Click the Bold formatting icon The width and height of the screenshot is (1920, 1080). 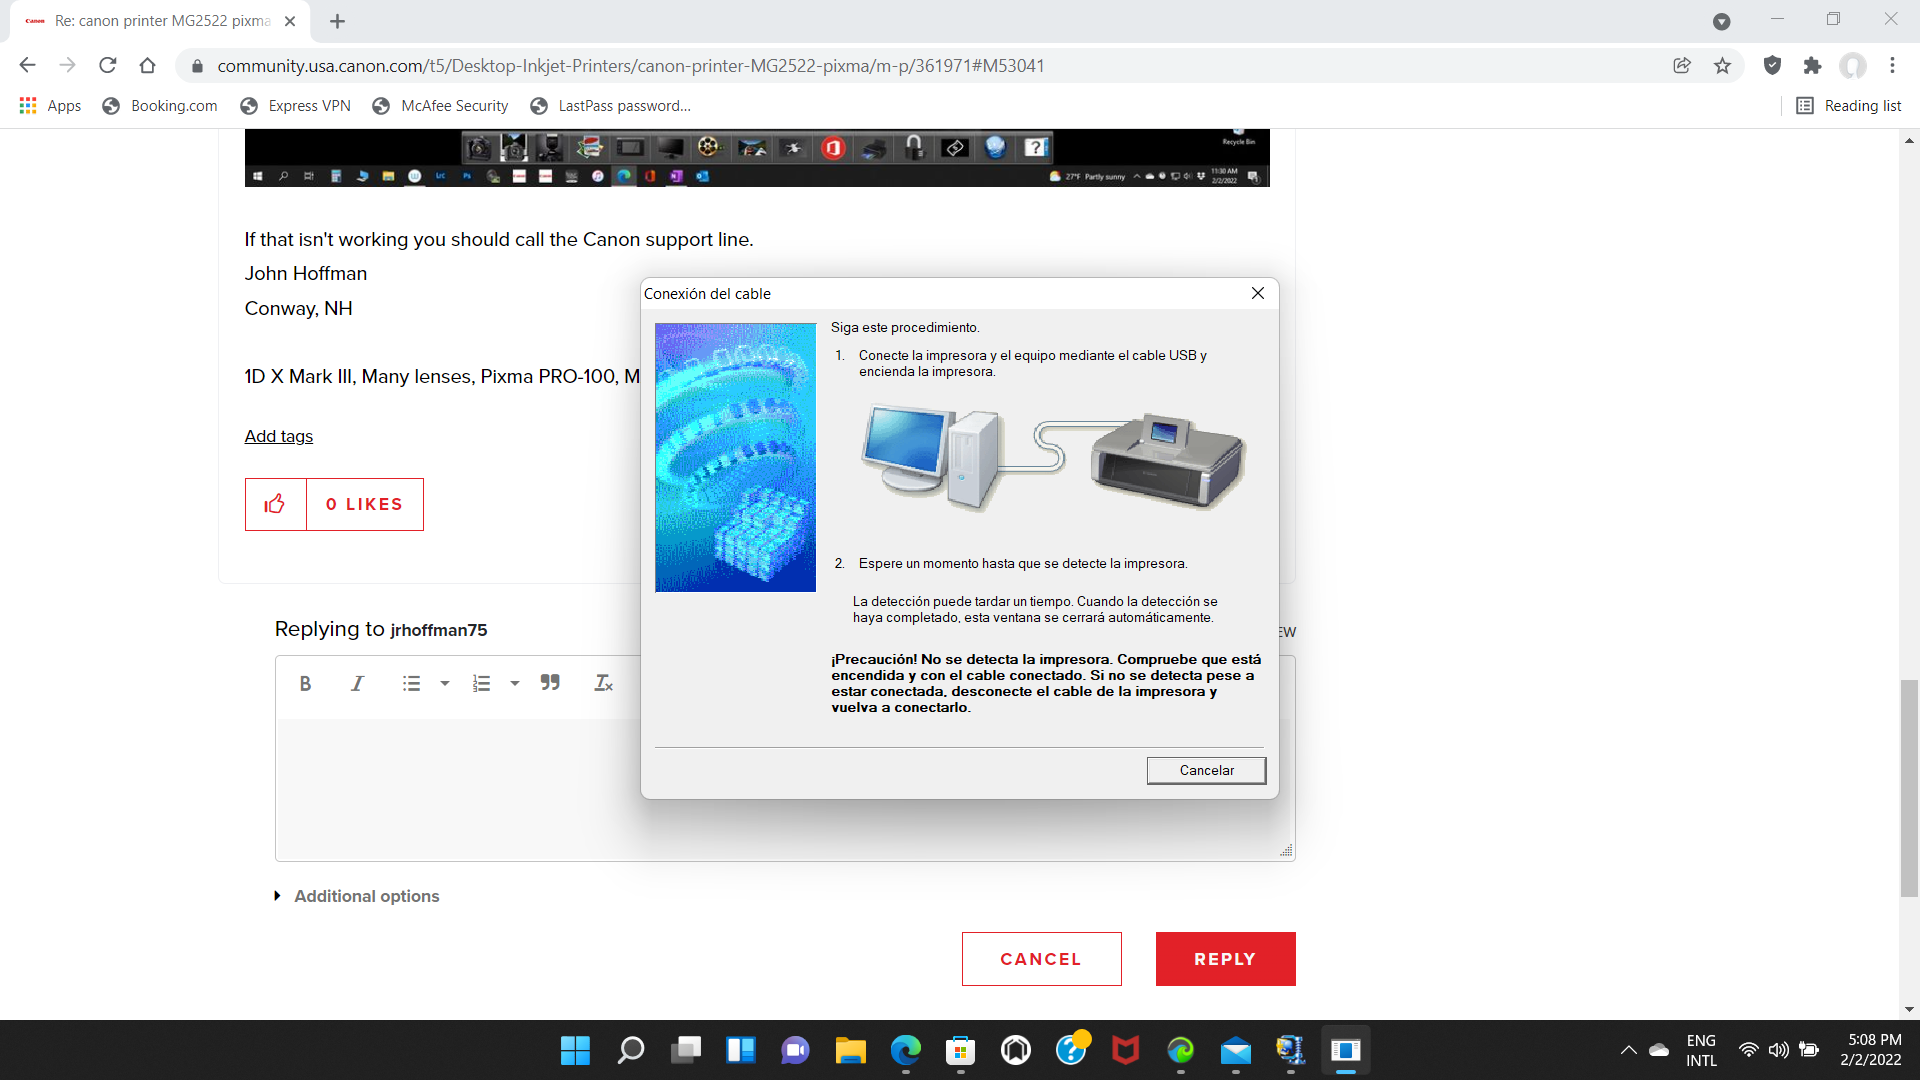click(306, 683)
